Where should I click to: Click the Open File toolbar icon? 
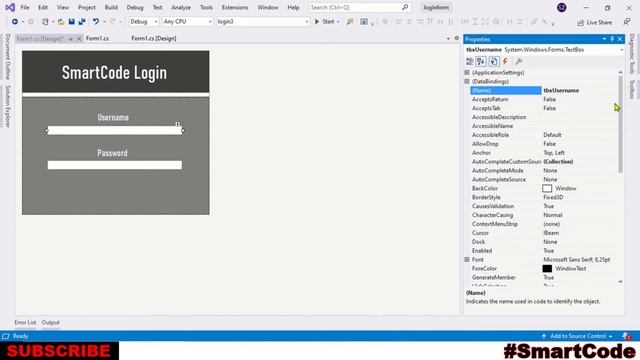point(61,22)
